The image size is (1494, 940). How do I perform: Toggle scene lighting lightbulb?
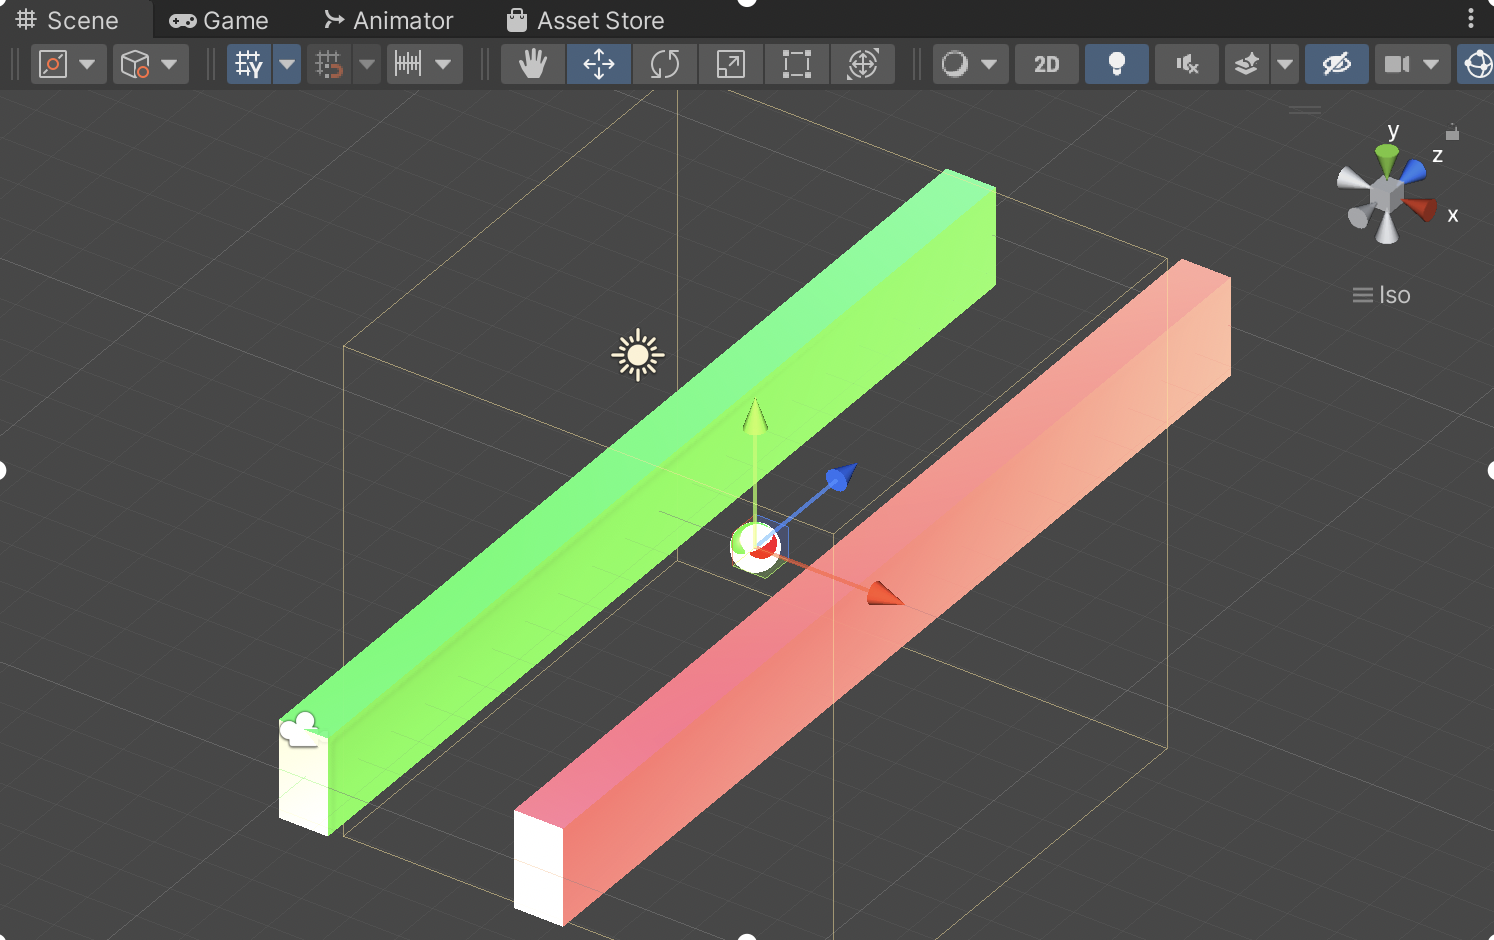click(x=1117, y=65)
